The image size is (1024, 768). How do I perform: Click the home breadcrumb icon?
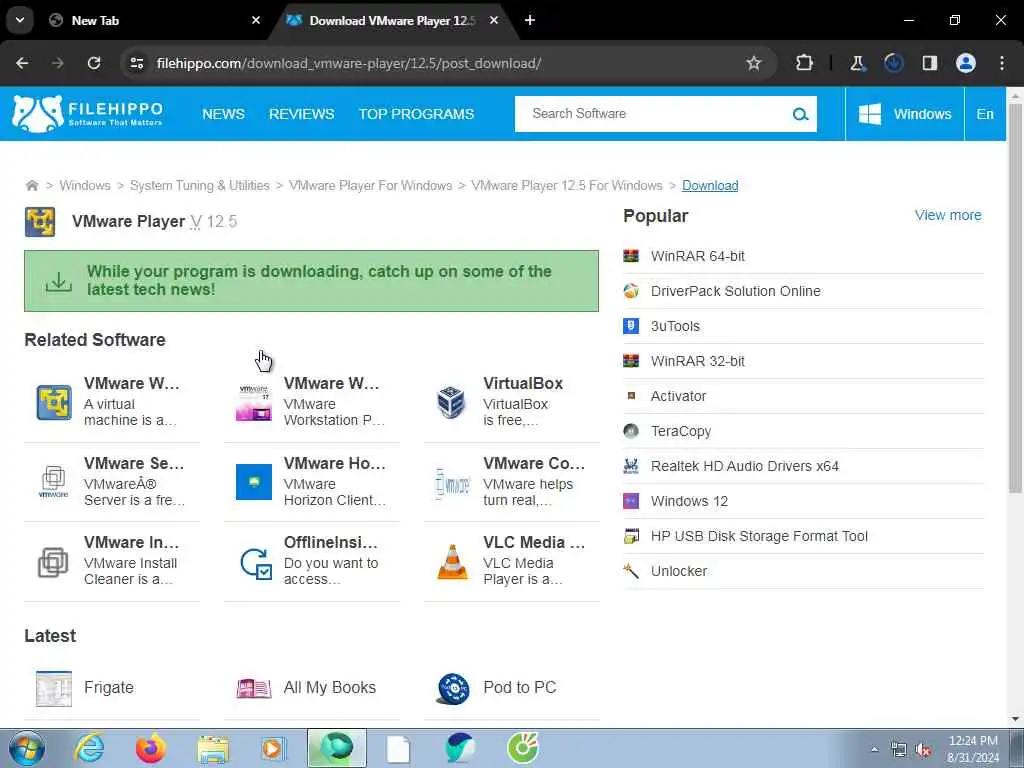31,185
